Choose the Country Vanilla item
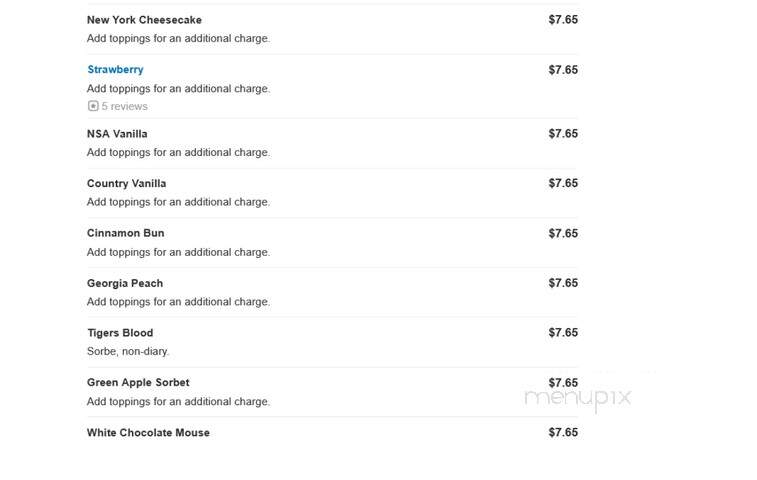This screenshot has height=480, width=757. (126, 184)
